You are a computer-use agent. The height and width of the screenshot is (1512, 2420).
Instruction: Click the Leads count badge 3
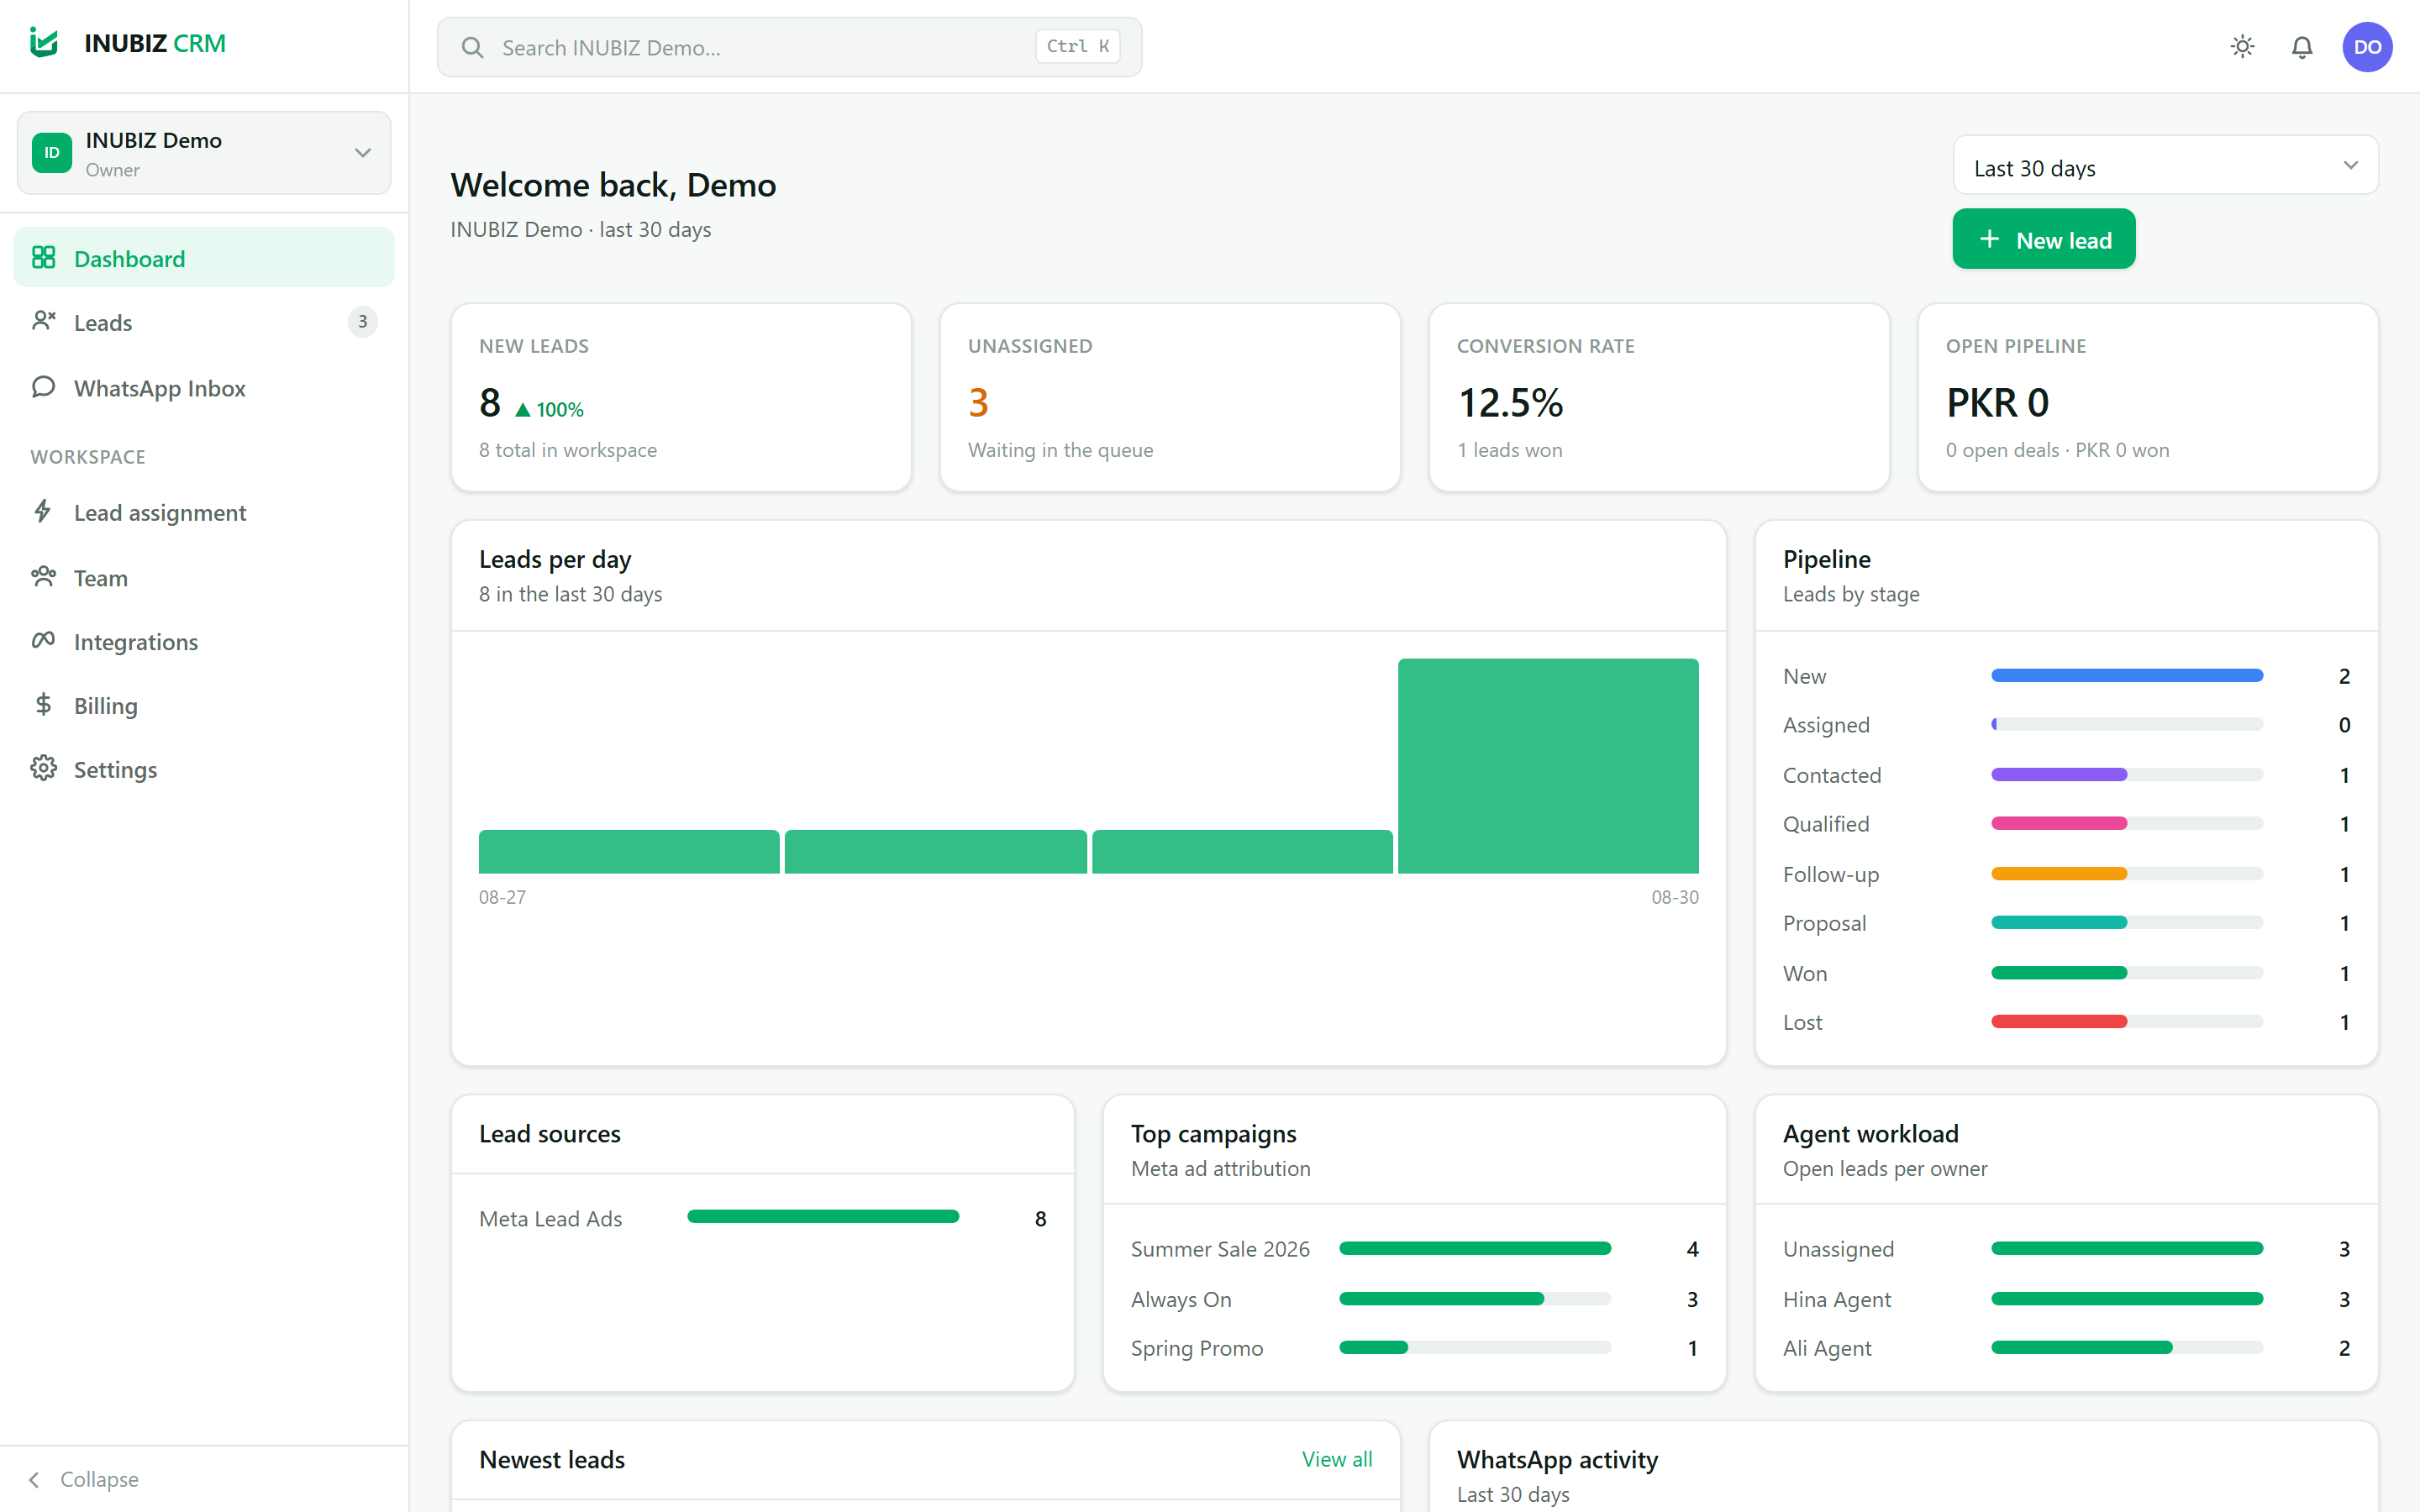[362, 322]
